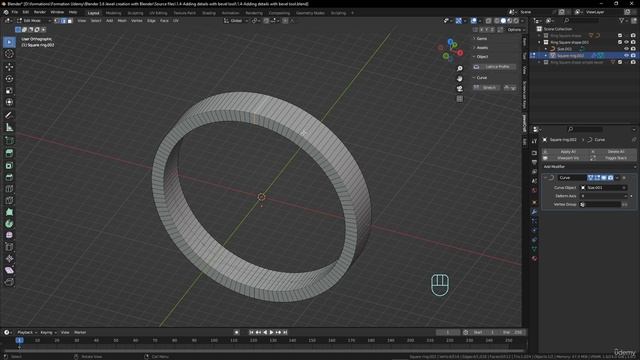This screenshot has height=360, width=640.
Task: Toggle visibility of Size.001 curve
Action: coord(626,49)
